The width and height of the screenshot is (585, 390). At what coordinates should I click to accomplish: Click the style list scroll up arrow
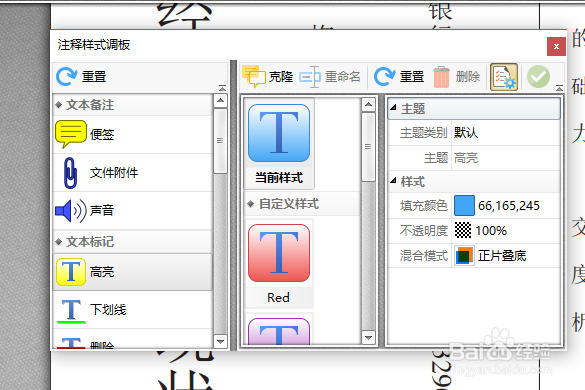point(369,104)
